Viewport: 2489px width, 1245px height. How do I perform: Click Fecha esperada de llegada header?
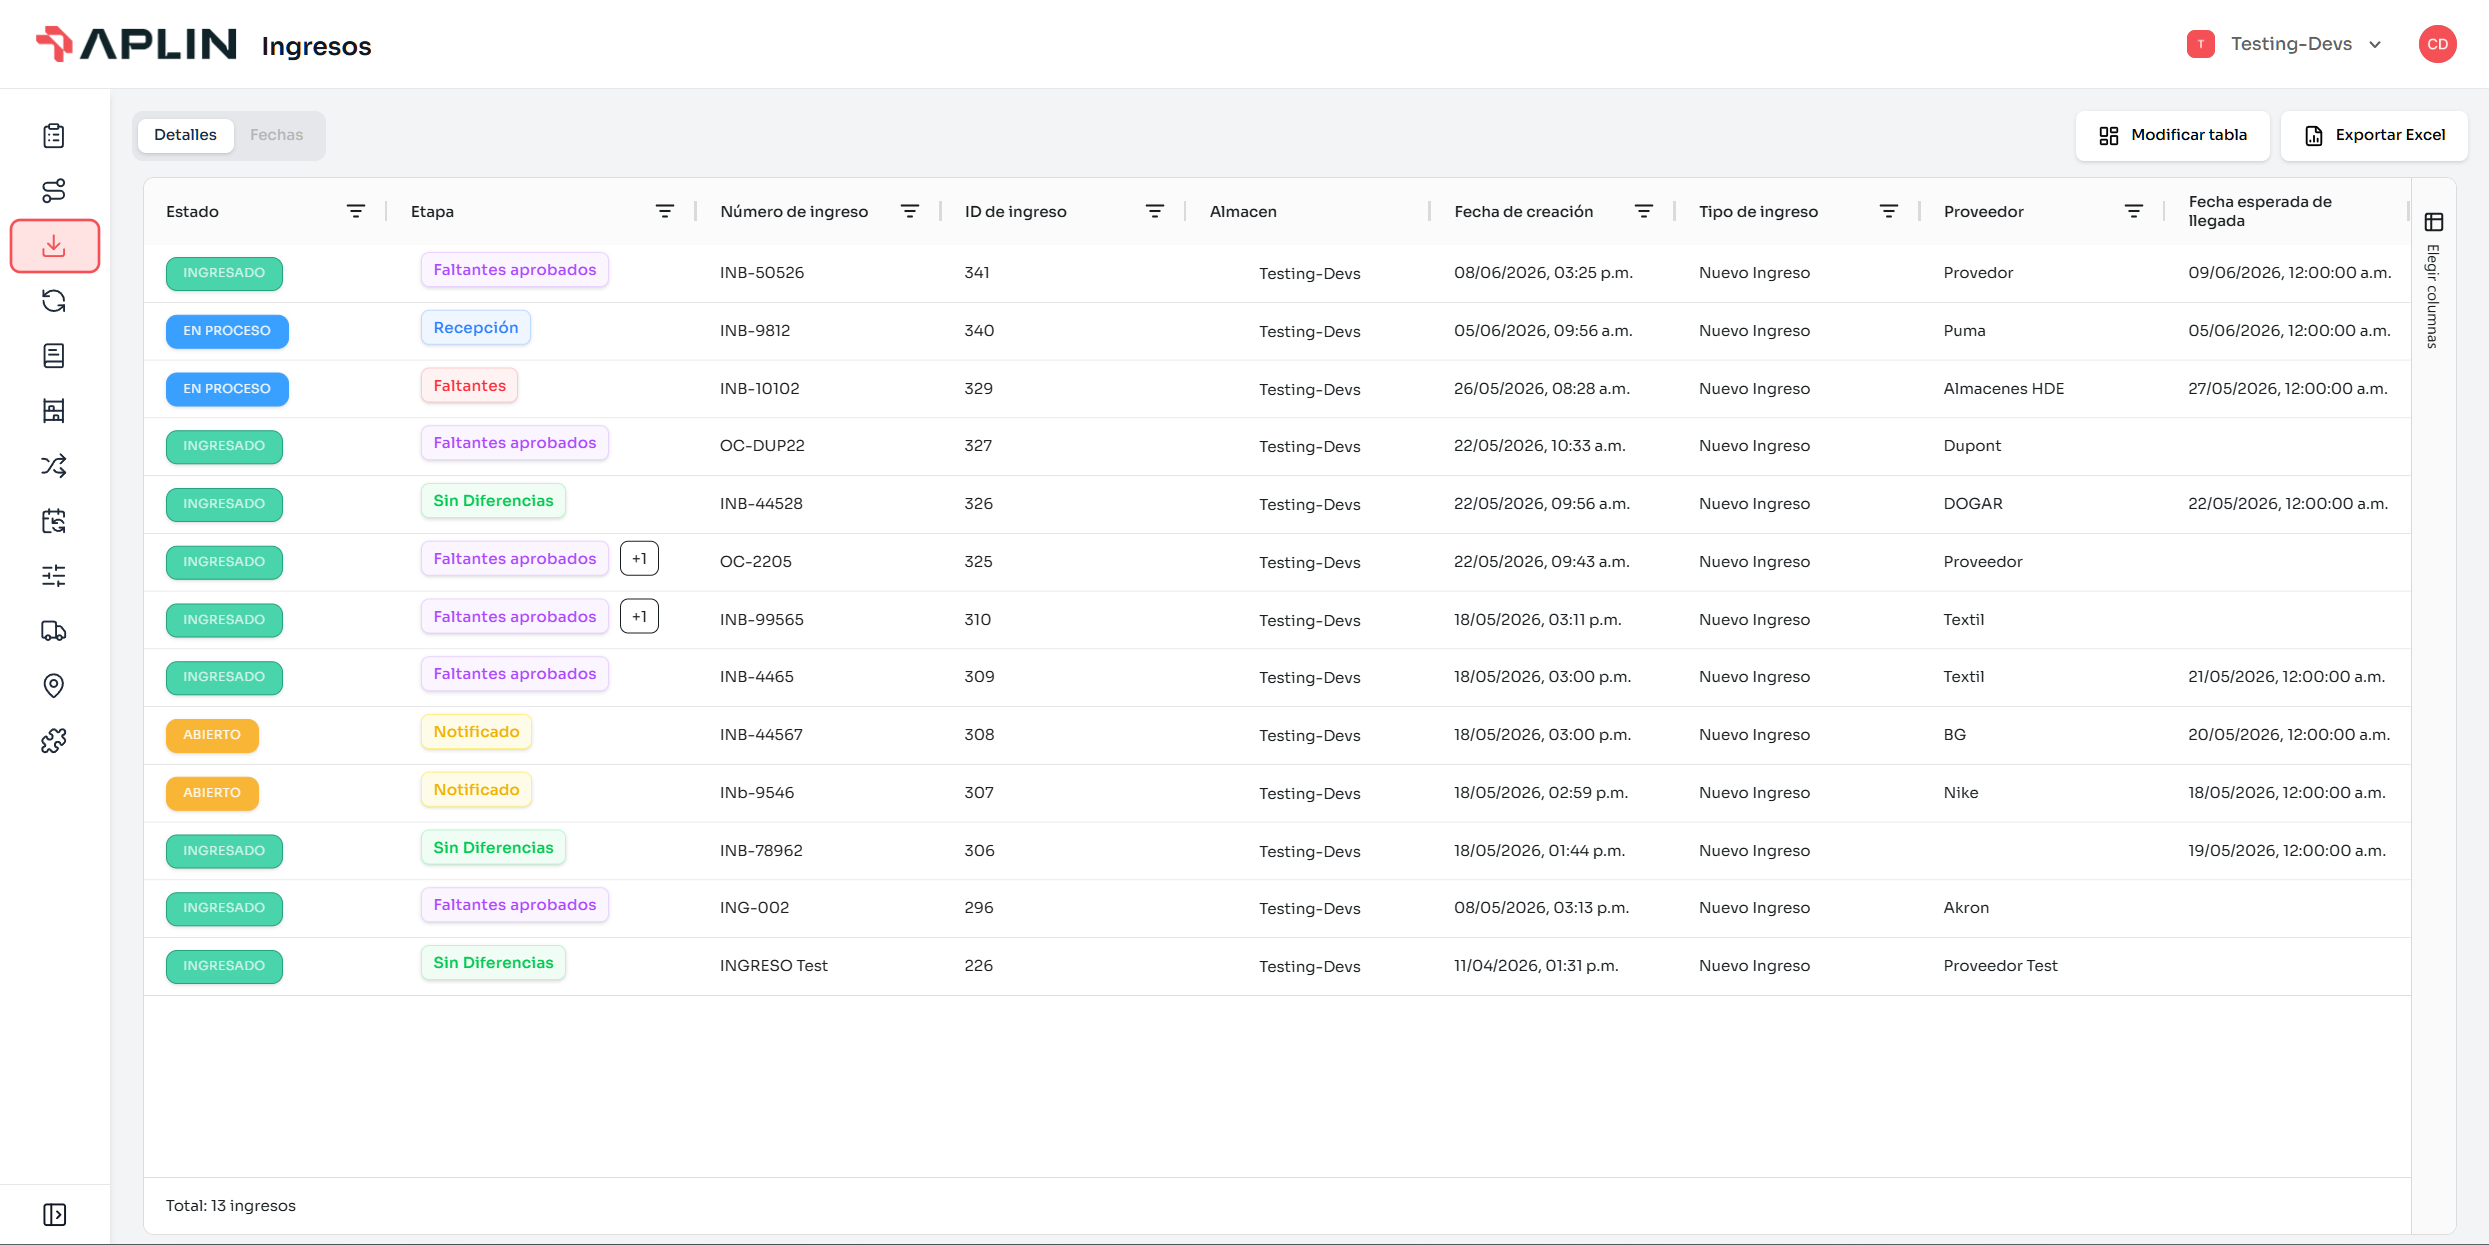coord(2260,211)
